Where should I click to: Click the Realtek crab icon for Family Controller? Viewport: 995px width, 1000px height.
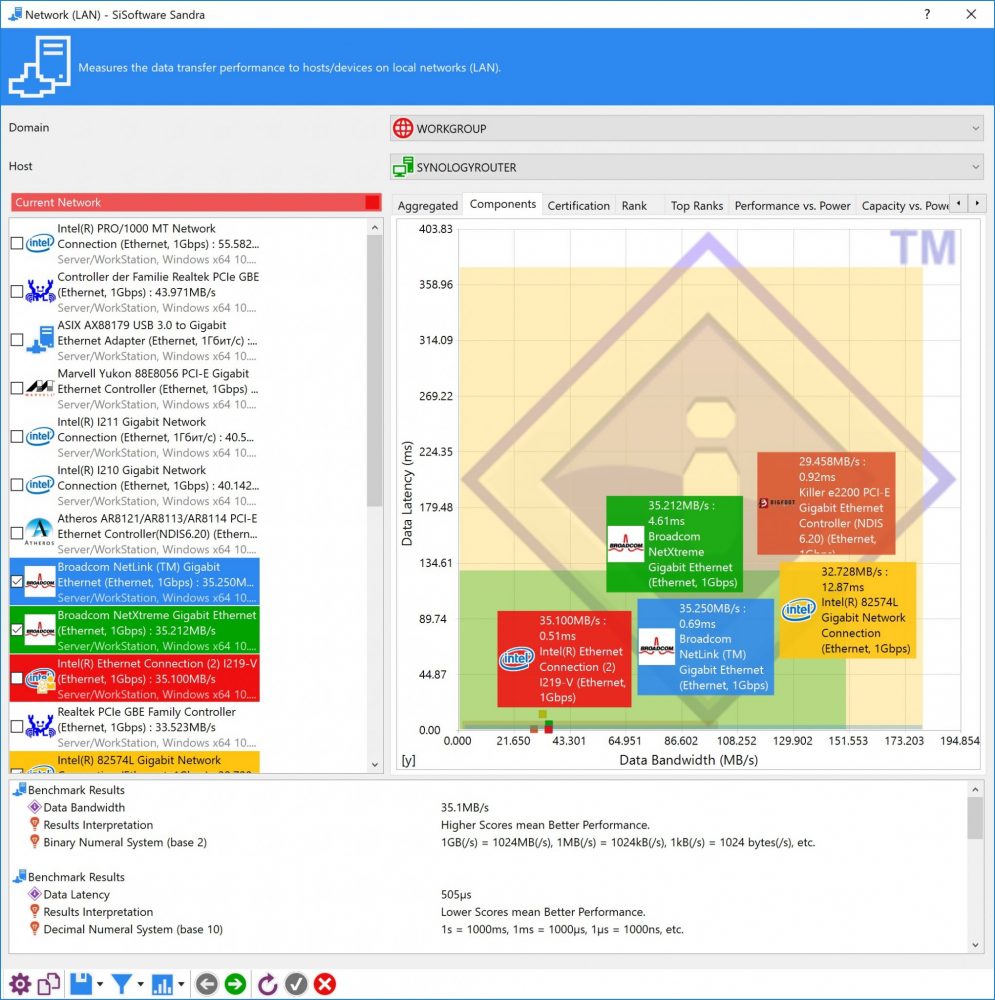point(40,726)
